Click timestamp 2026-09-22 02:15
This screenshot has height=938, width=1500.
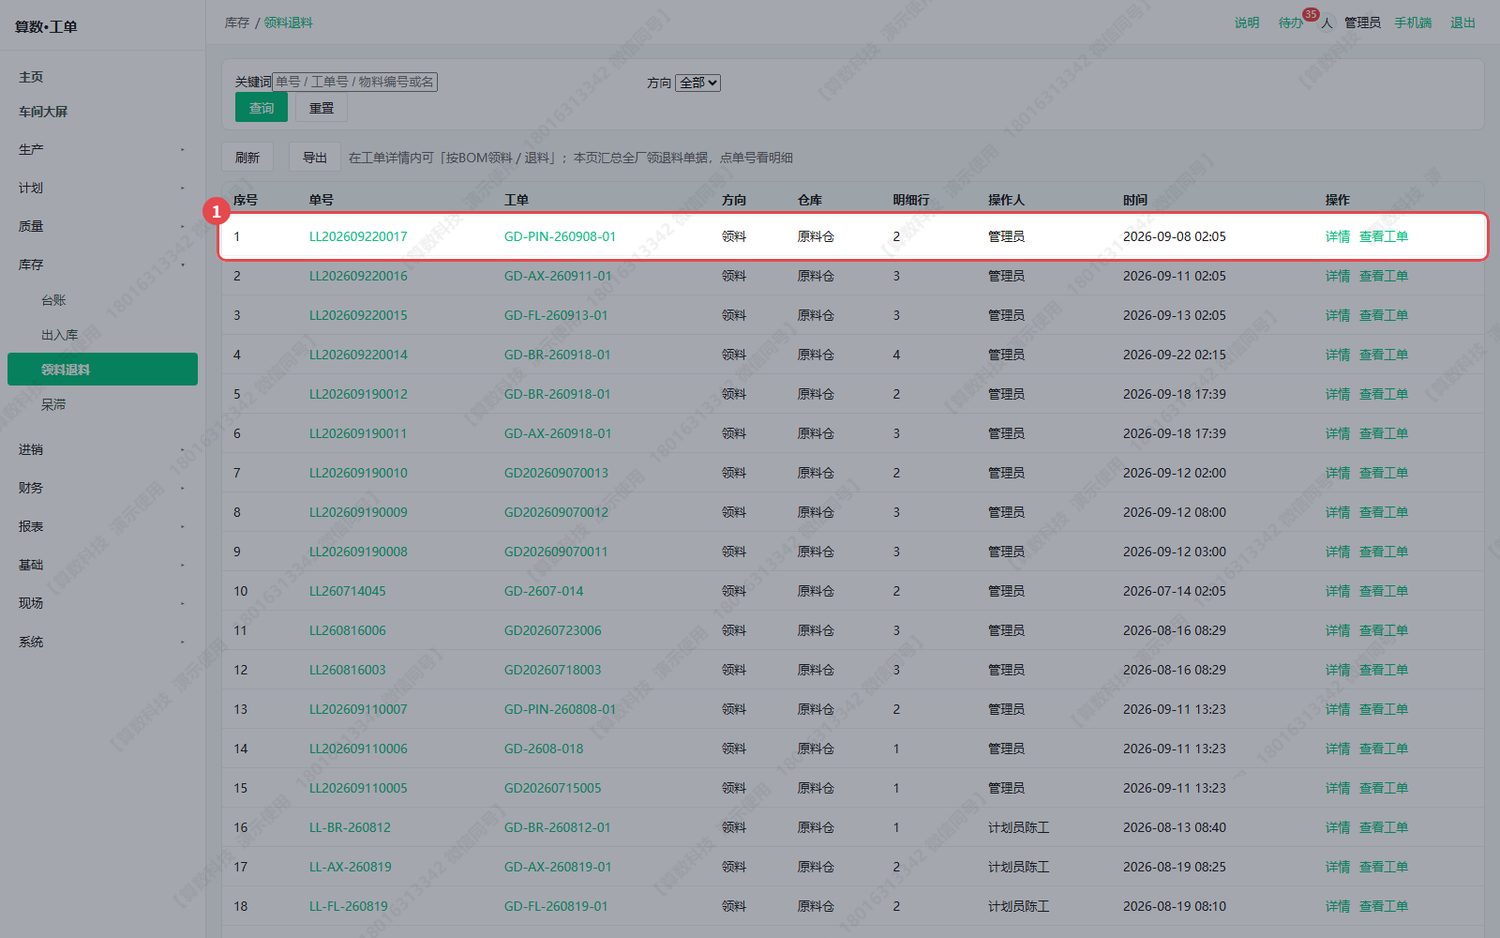(x=1174, y=355)
